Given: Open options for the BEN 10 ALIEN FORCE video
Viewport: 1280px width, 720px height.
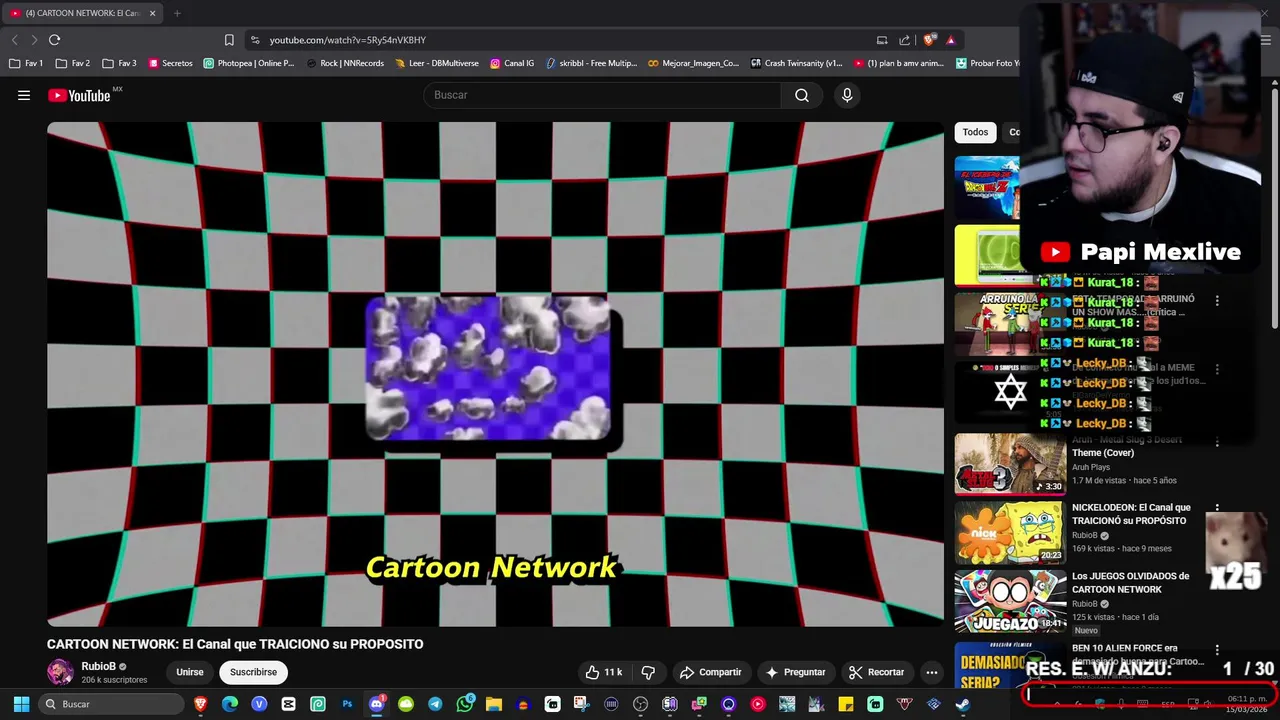Looking at the screenshot, I should (1217, 650).
